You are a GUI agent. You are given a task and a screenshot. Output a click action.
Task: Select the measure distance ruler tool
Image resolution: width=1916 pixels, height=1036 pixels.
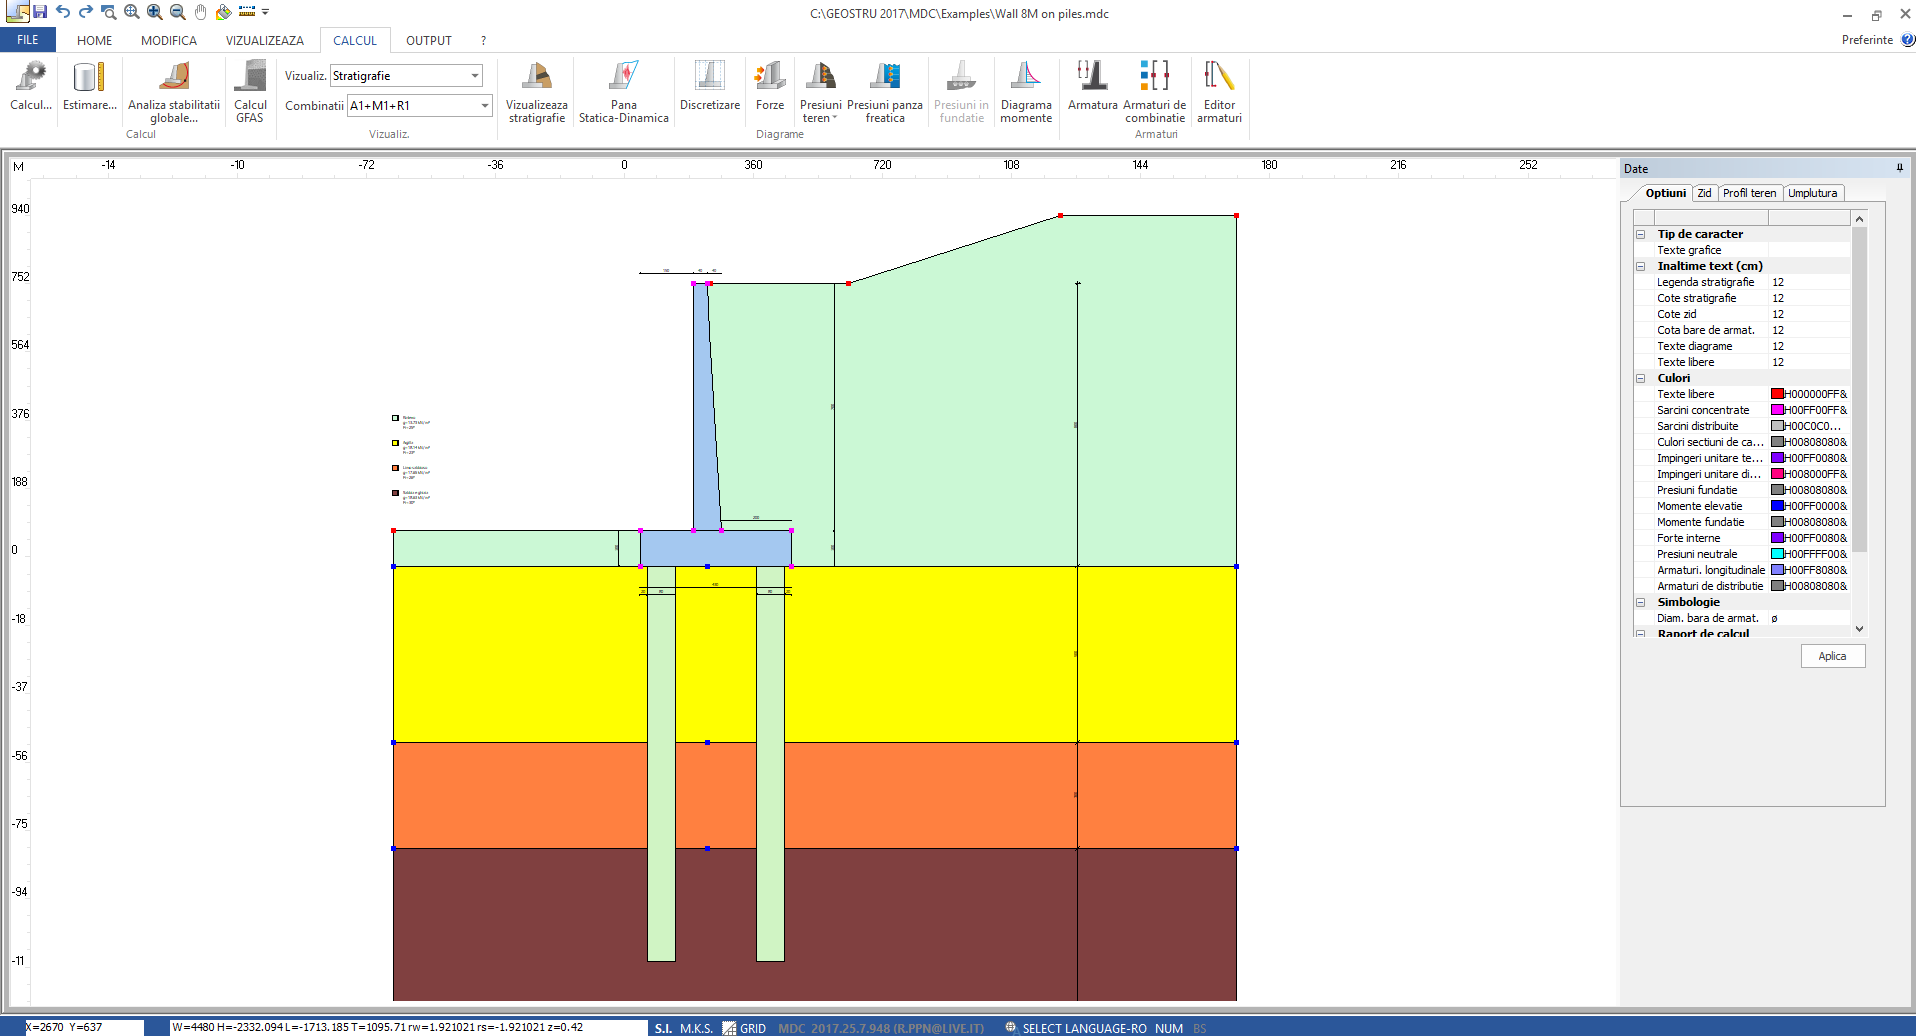tap(247, 12)
